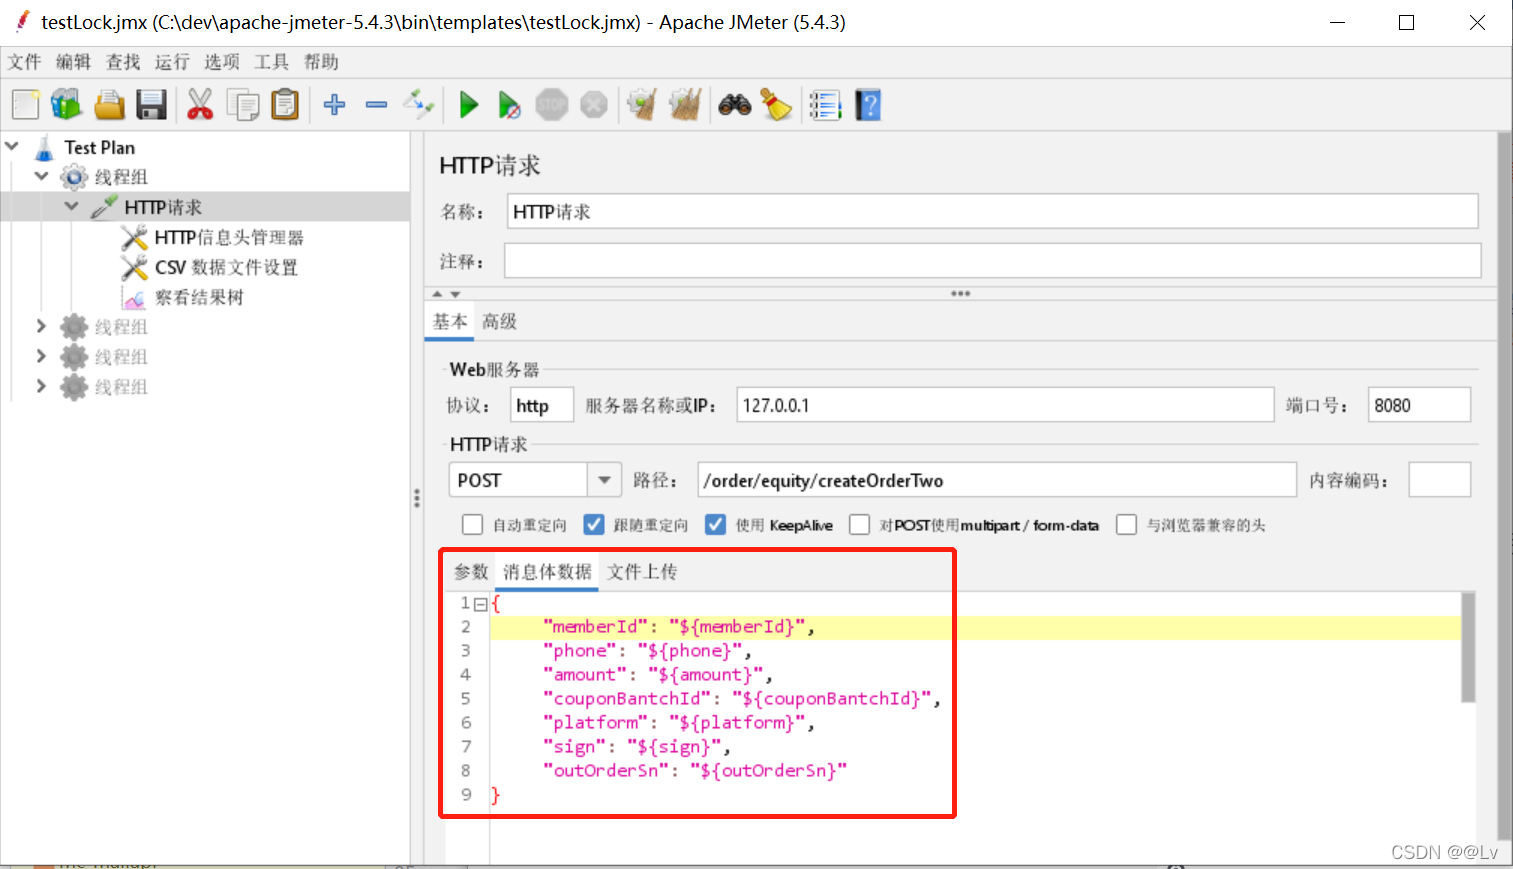Image resolution: width=1513 pixels, height=869 pixels.
Task: Click the Help question mark icon
Action: point(868,105)
